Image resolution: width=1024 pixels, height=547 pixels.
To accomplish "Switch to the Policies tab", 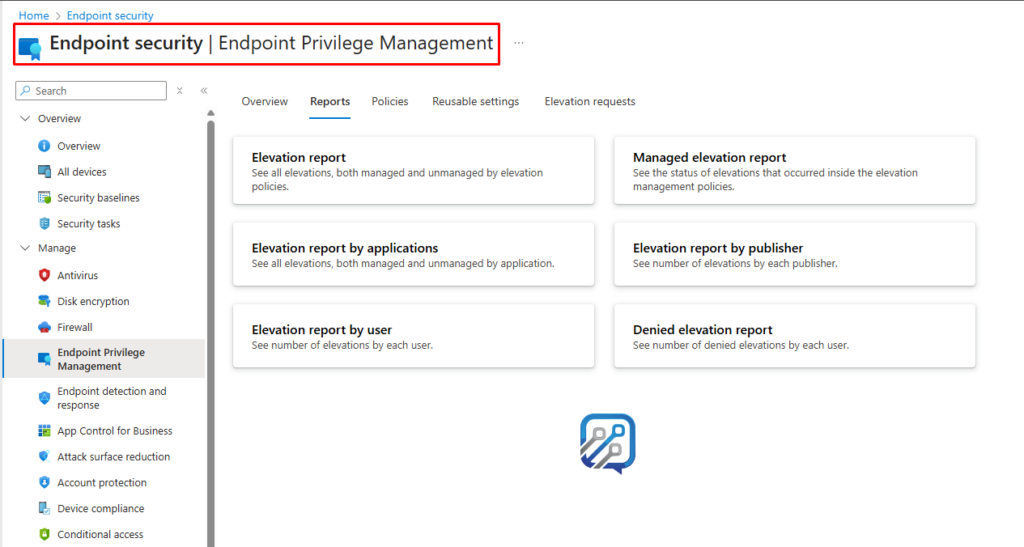I will 390,101.
